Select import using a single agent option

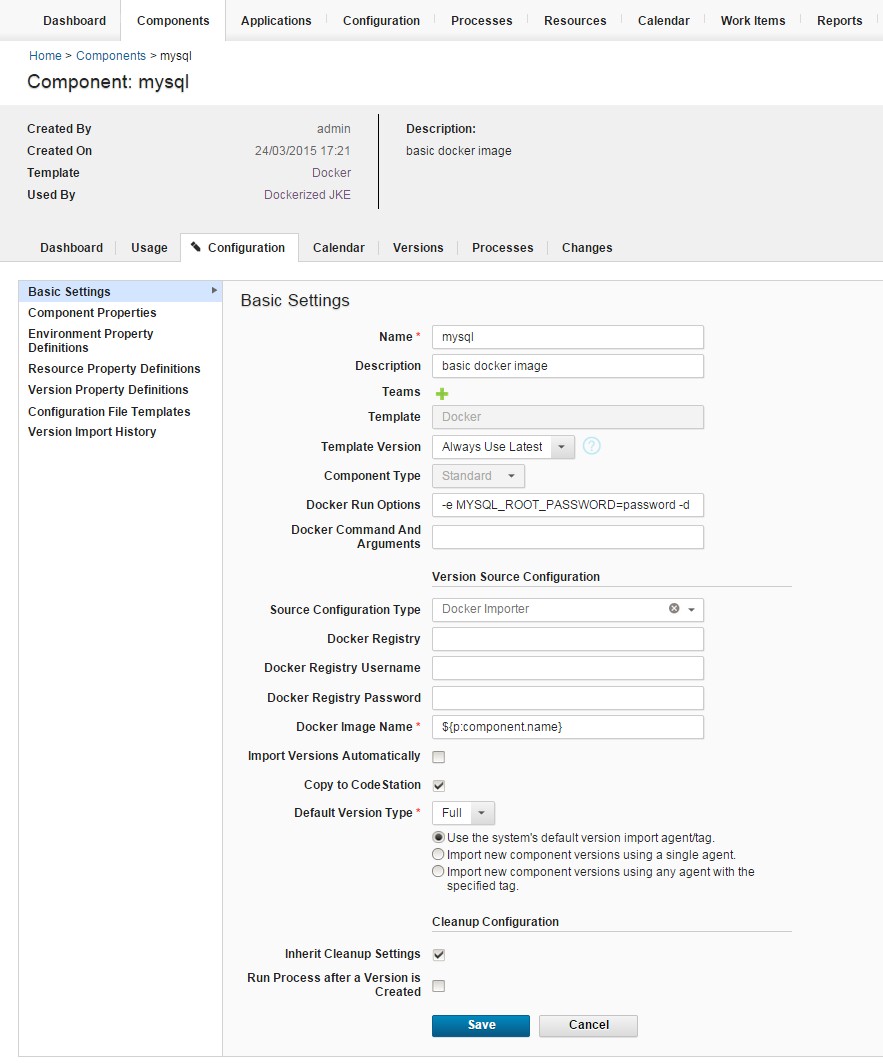438,854
